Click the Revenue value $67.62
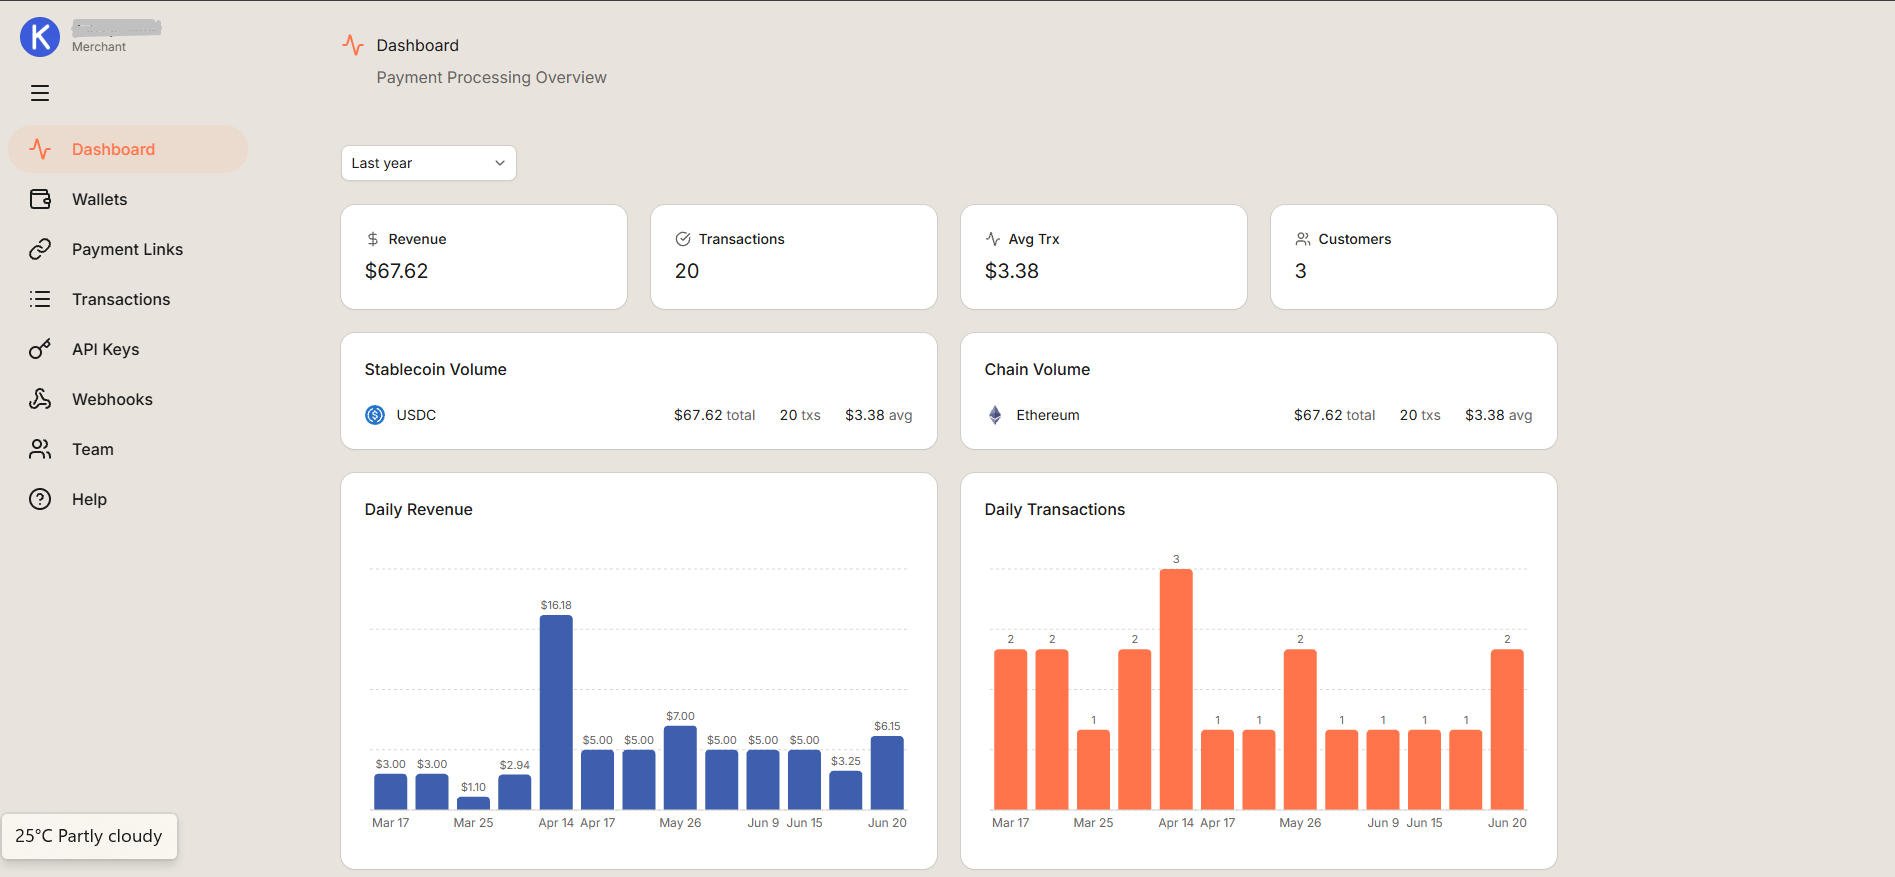1895x877 pixels. click(396, 271)
